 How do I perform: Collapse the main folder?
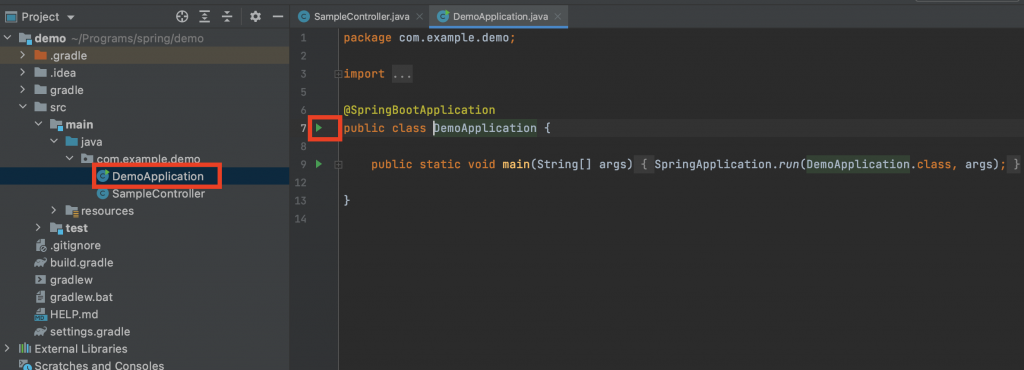(x=39, y=124)
